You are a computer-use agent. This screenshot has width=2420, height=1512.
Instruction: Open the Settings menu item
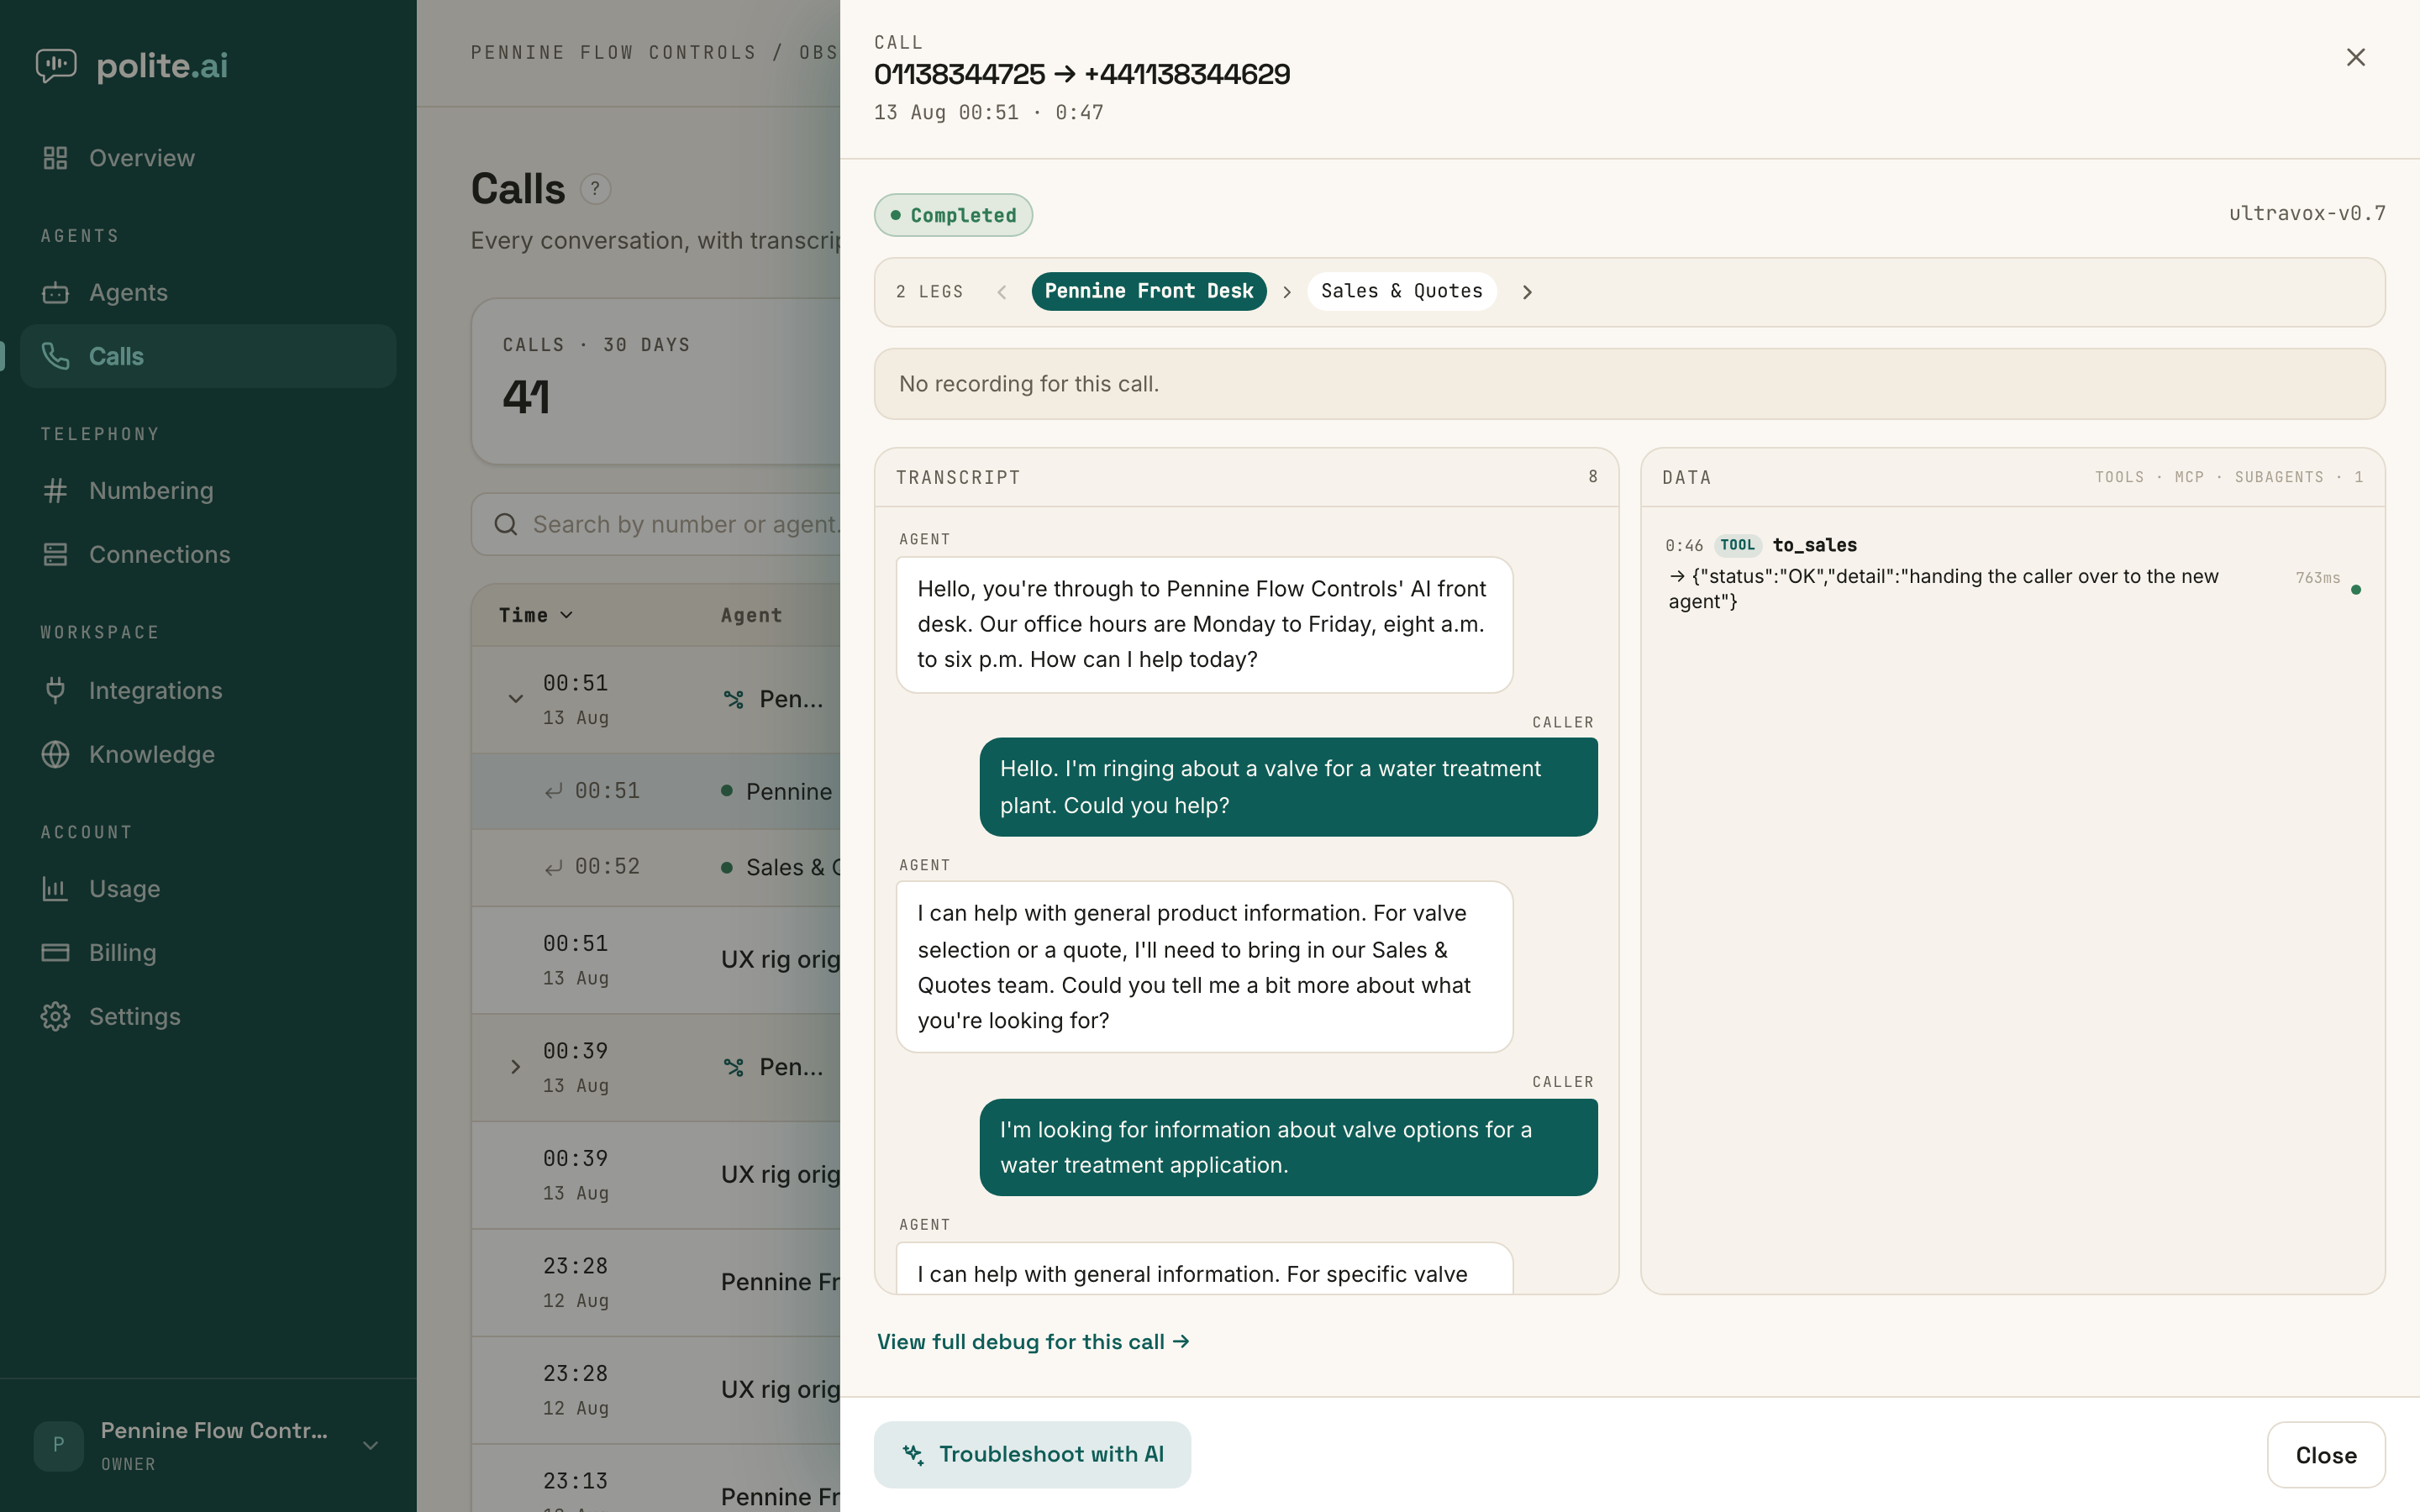(208, 1016)
